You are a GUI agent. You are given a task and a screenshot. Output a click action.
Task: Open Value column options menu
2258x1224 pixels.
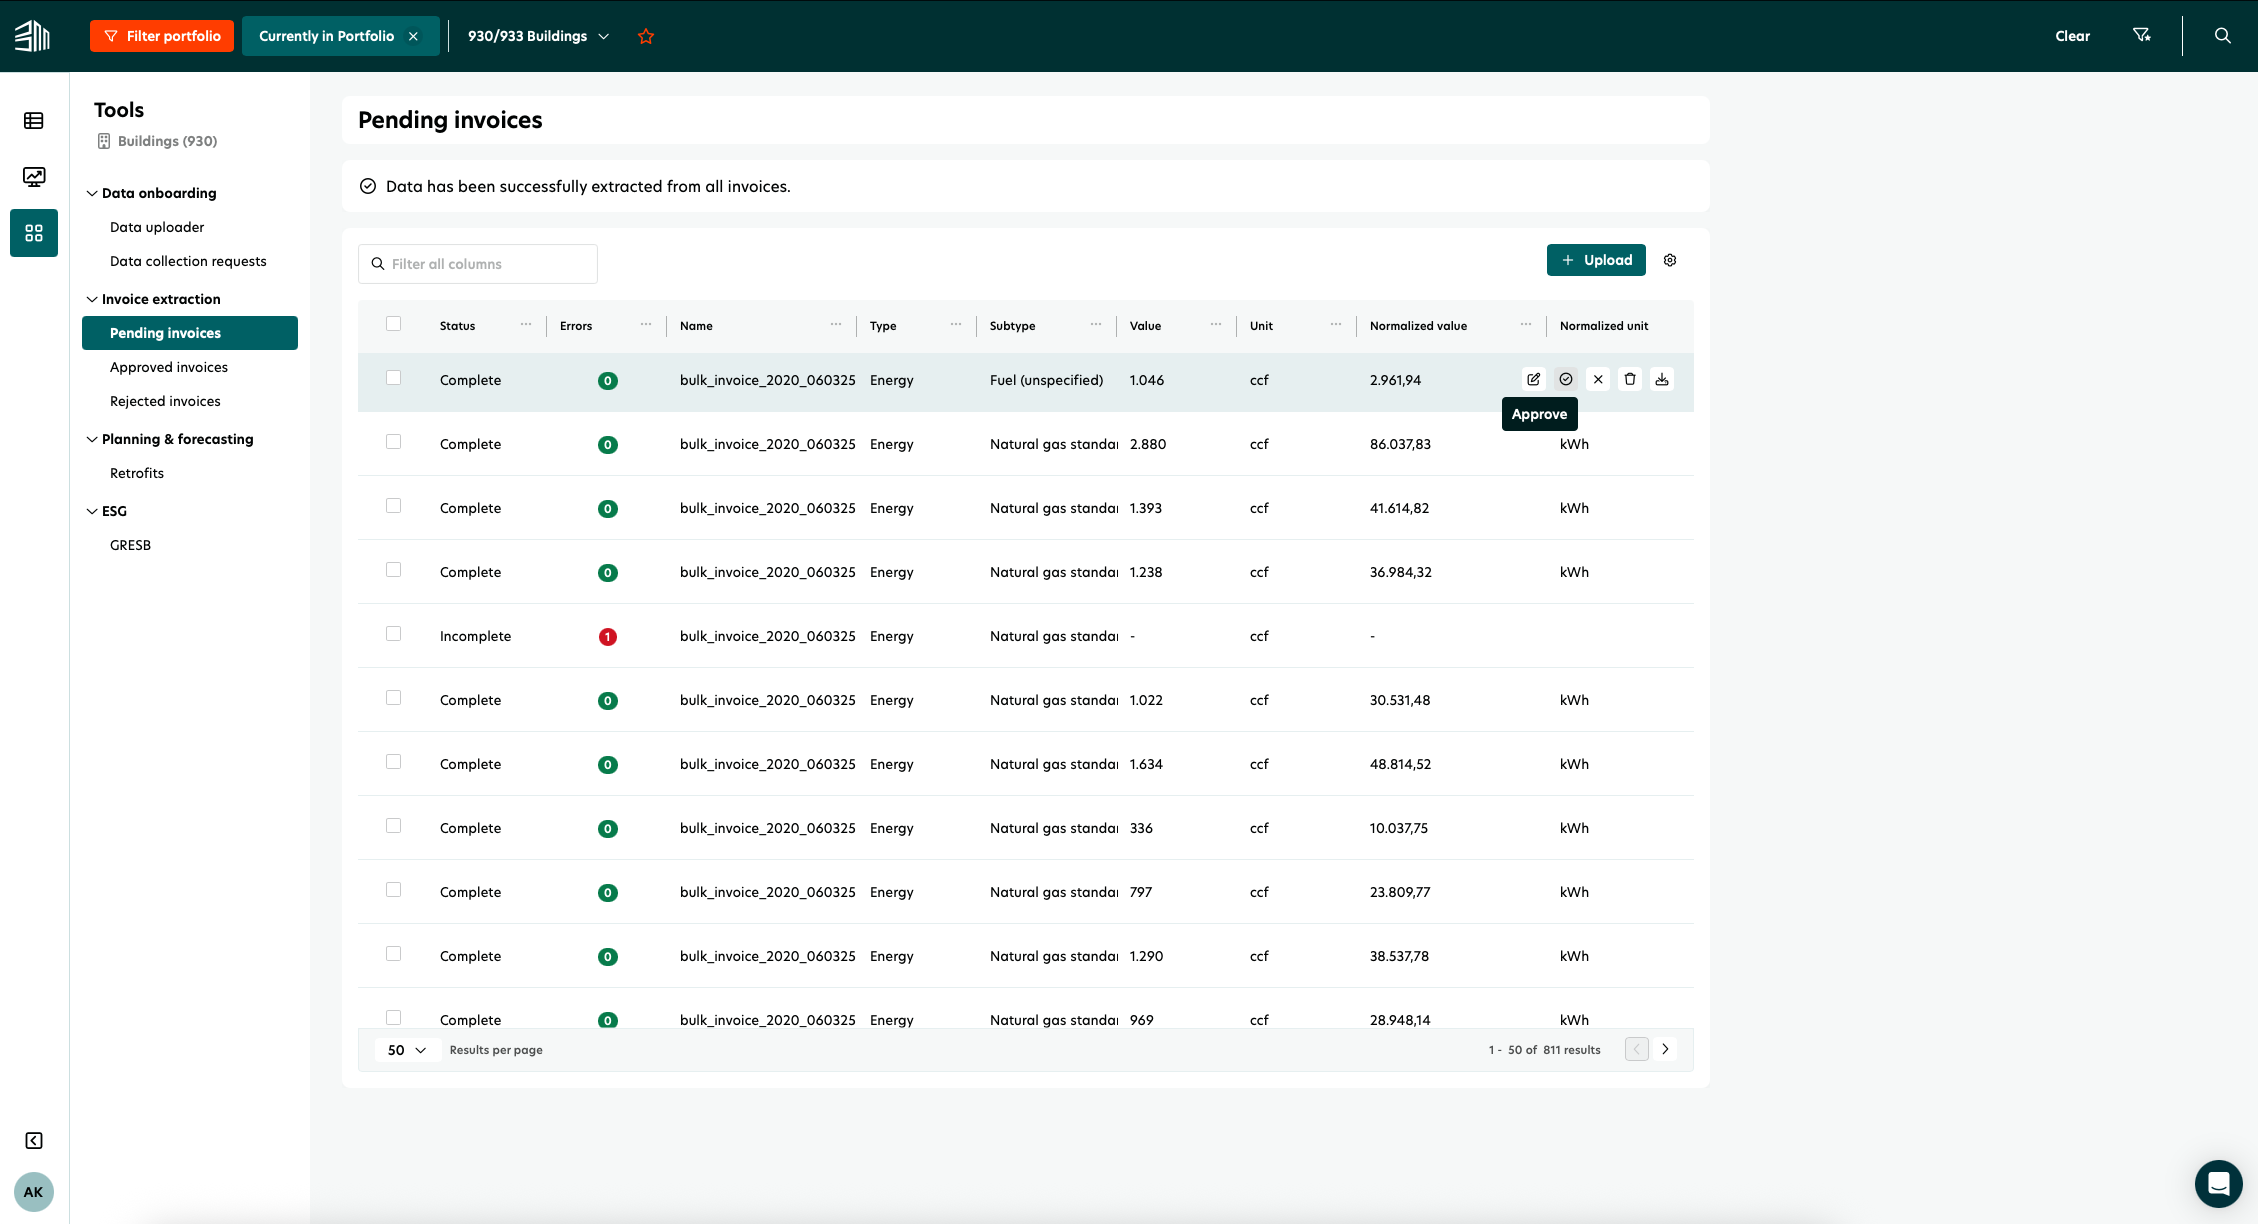1216,324
